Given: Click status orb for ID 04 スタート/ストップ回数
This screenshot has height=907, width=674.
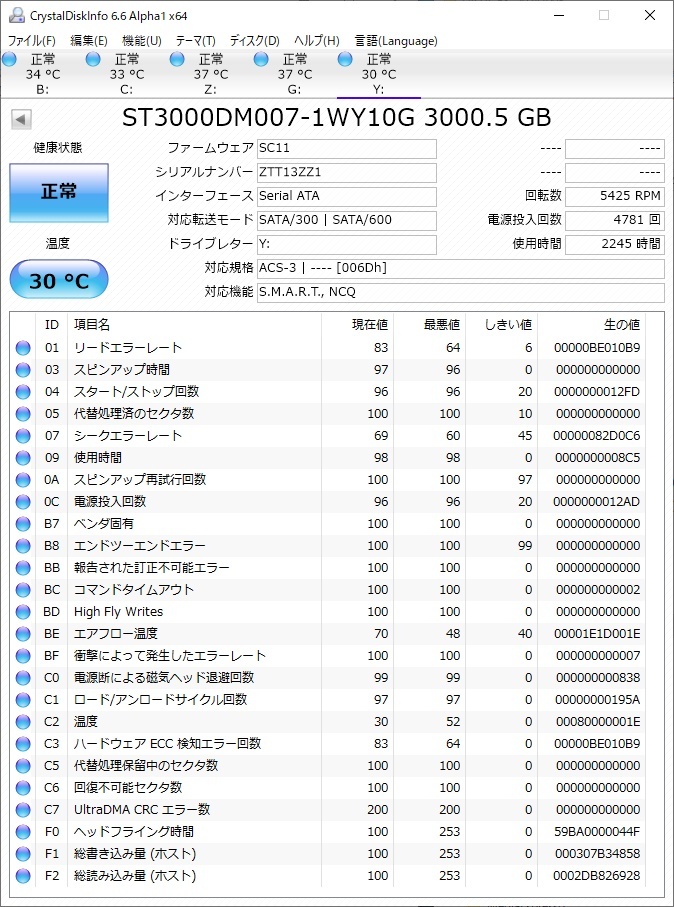Looking at the screenshot, I should pyautogui.click(x=23, y=392).
